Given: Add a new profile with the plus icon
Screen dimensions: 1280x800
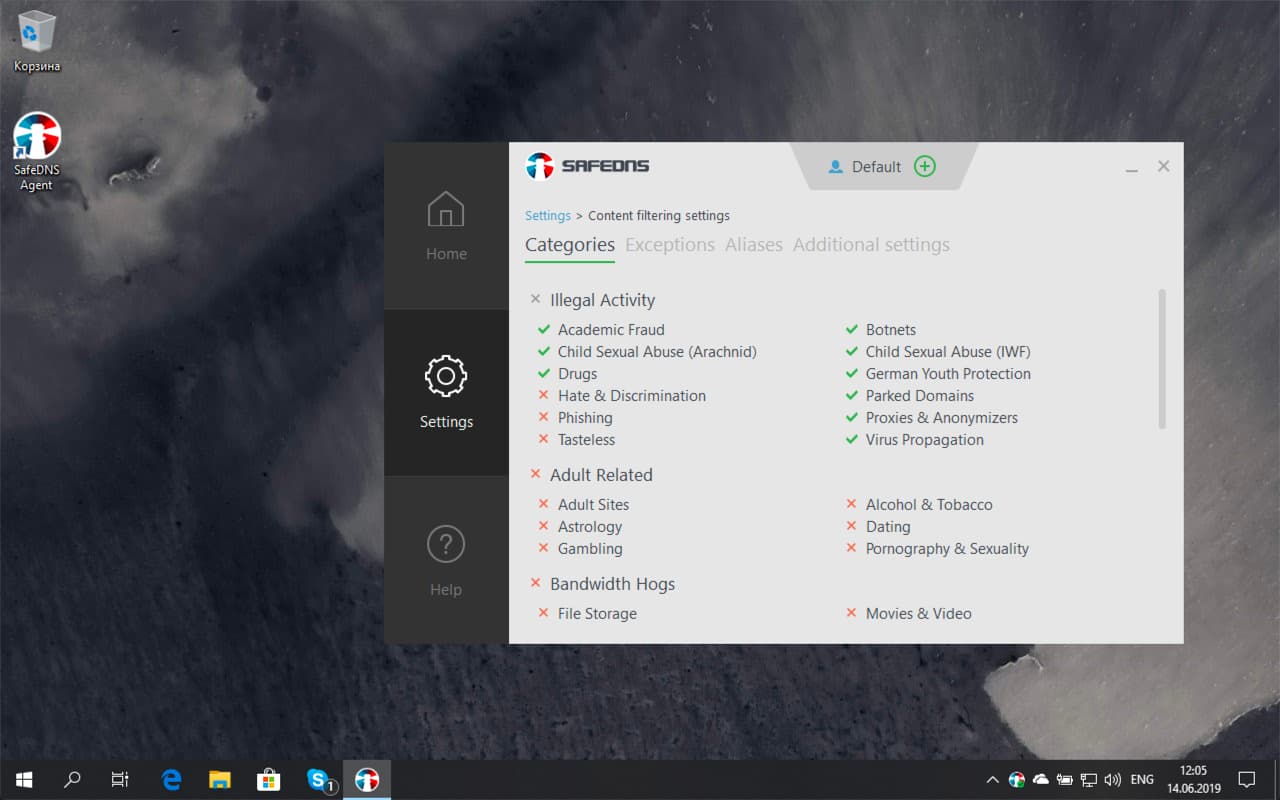Looking at the screenshot, I should coord(924,166).
